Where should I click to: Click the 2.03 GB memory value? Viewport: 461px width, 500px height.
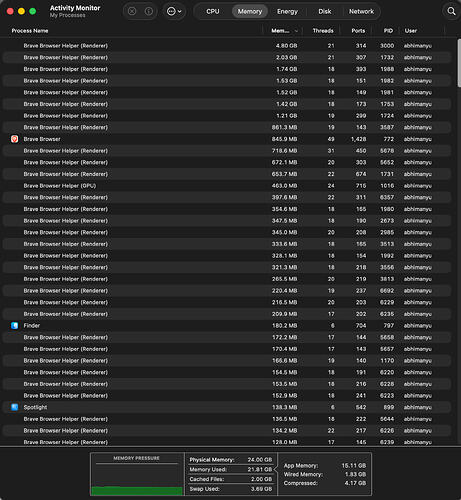click(286, 57)
